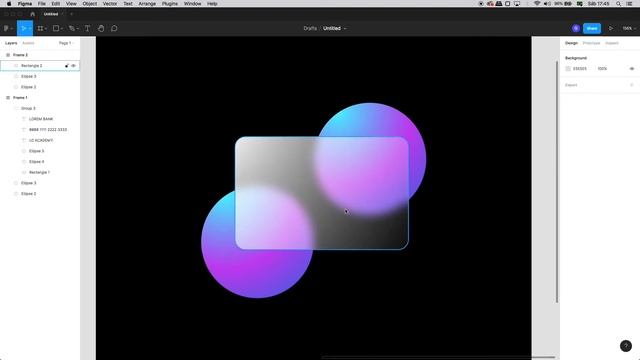Click the ellipse icon beside Ellipse 4 layer
The image size is (640, 360).
(x=24, y=162)
